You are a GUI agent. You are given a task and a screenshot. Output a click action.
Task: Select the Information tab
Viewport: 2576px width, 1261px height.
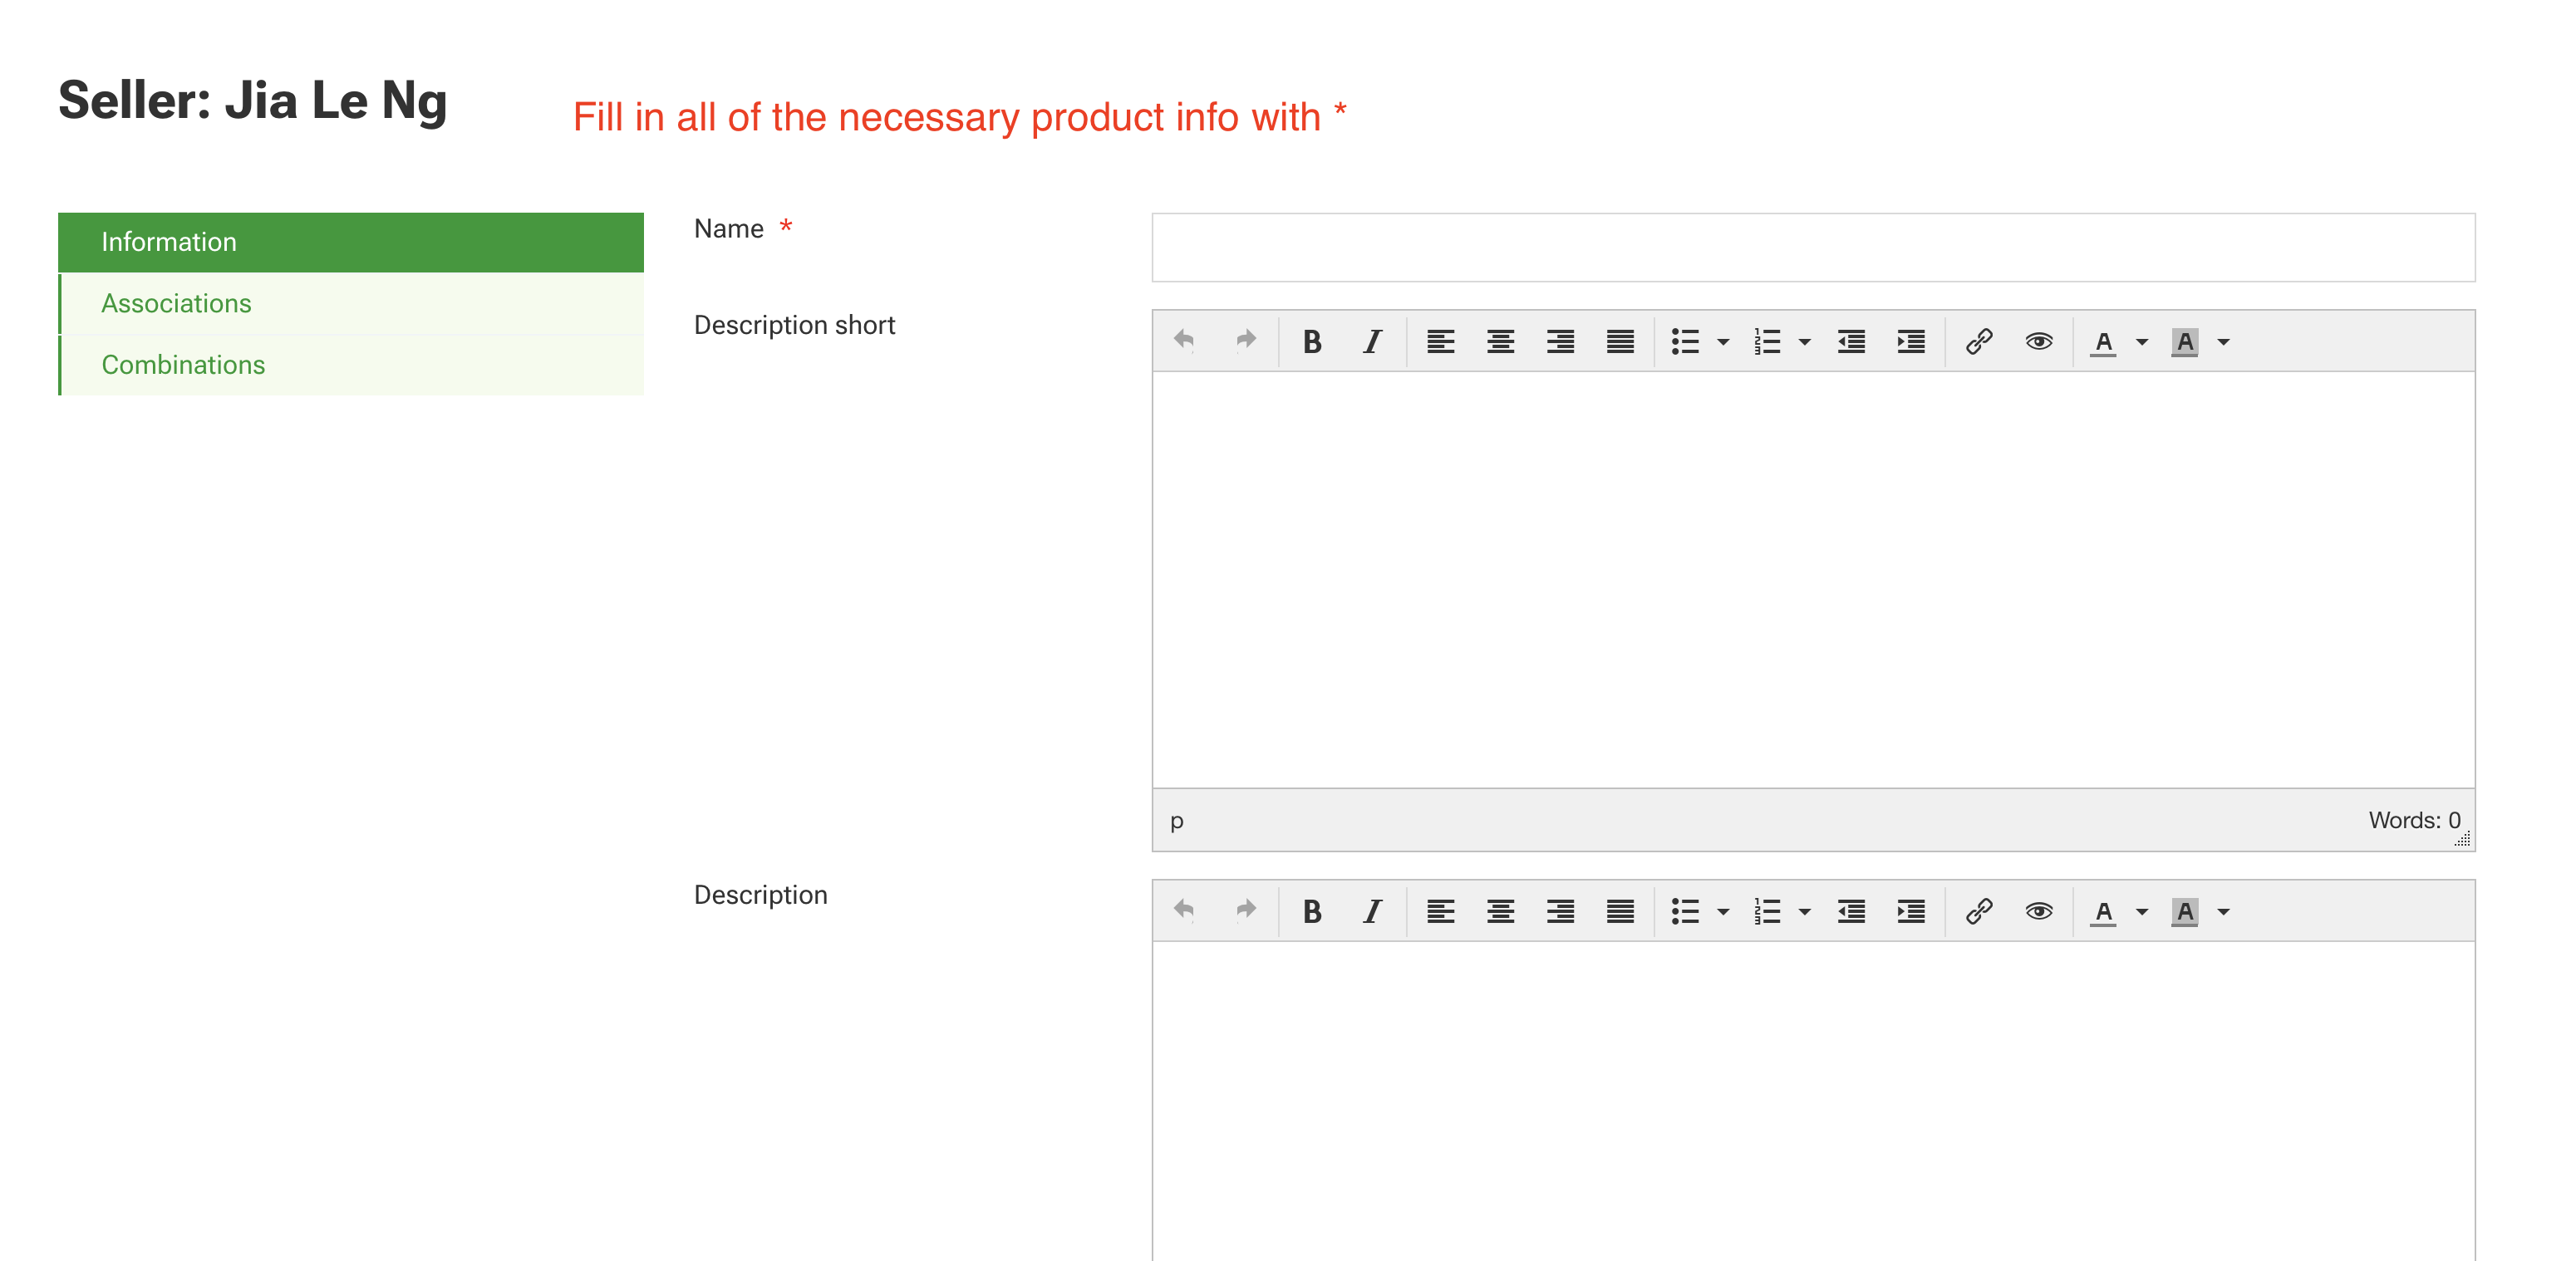(x=169, y=242)
